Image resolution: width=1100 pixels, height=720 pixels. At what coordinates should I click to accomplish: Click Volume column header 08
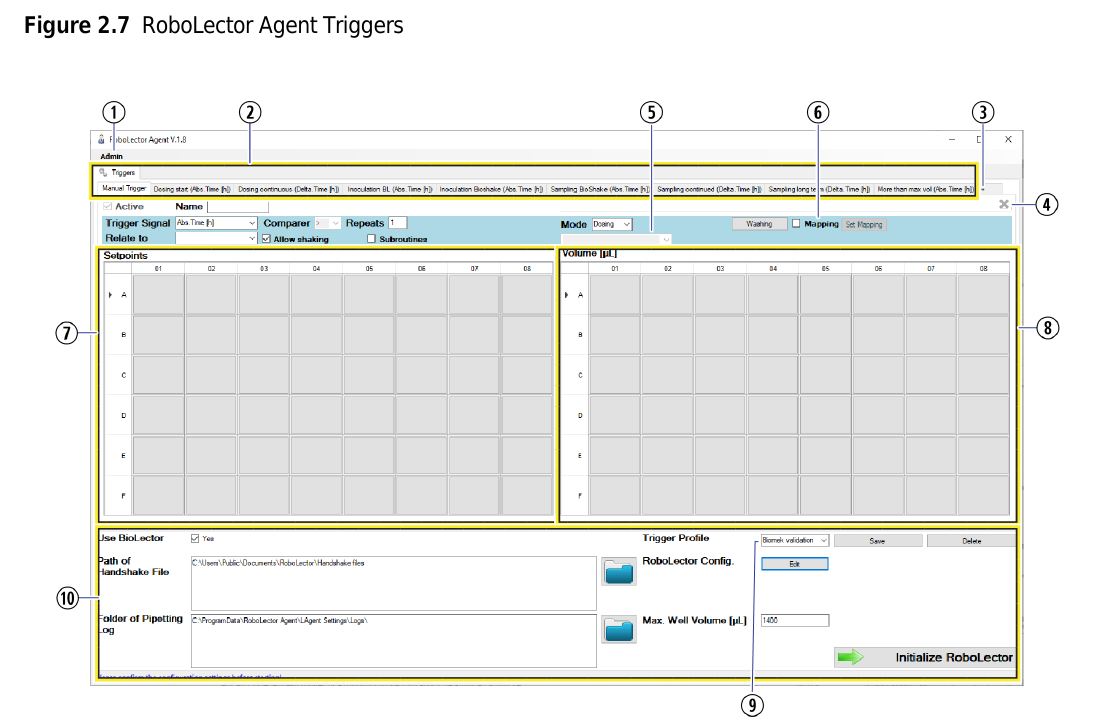[983, 268]
